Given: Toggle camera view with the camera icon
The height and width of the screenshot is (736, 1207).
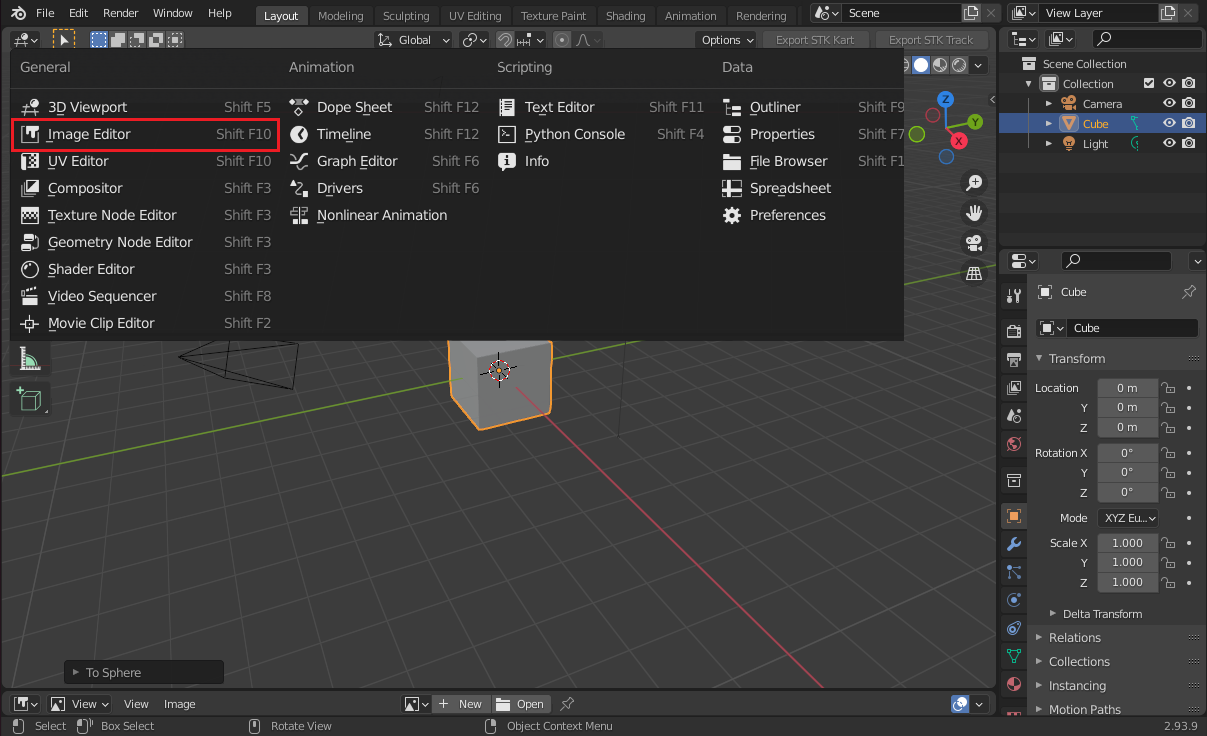Looking at the screenshot, I should click(973, 243).
